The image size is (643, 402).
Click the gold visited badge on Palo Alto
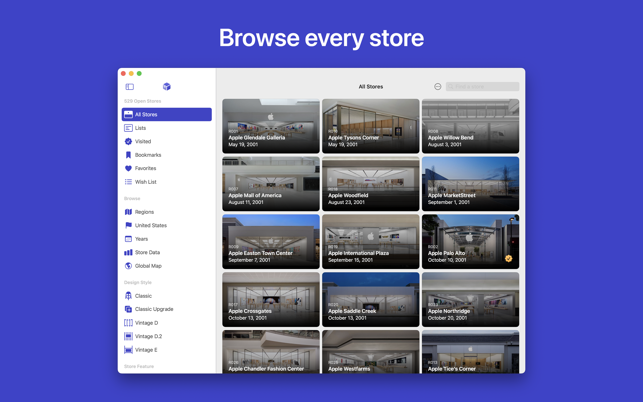508,258
